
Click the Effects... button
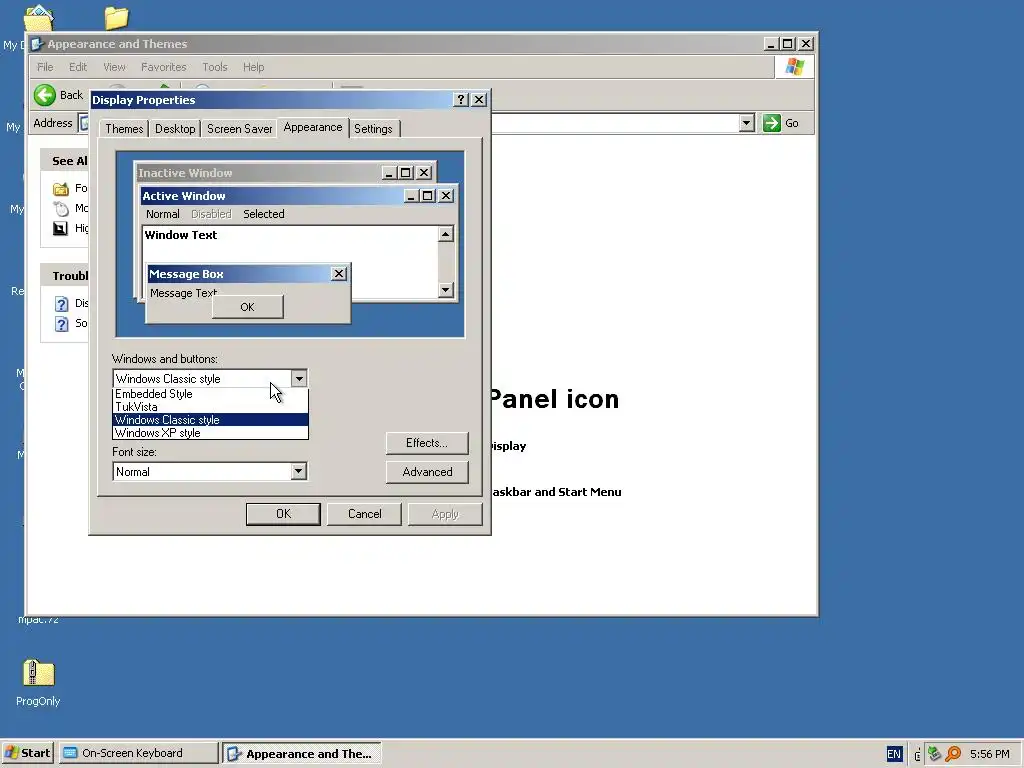427,443
